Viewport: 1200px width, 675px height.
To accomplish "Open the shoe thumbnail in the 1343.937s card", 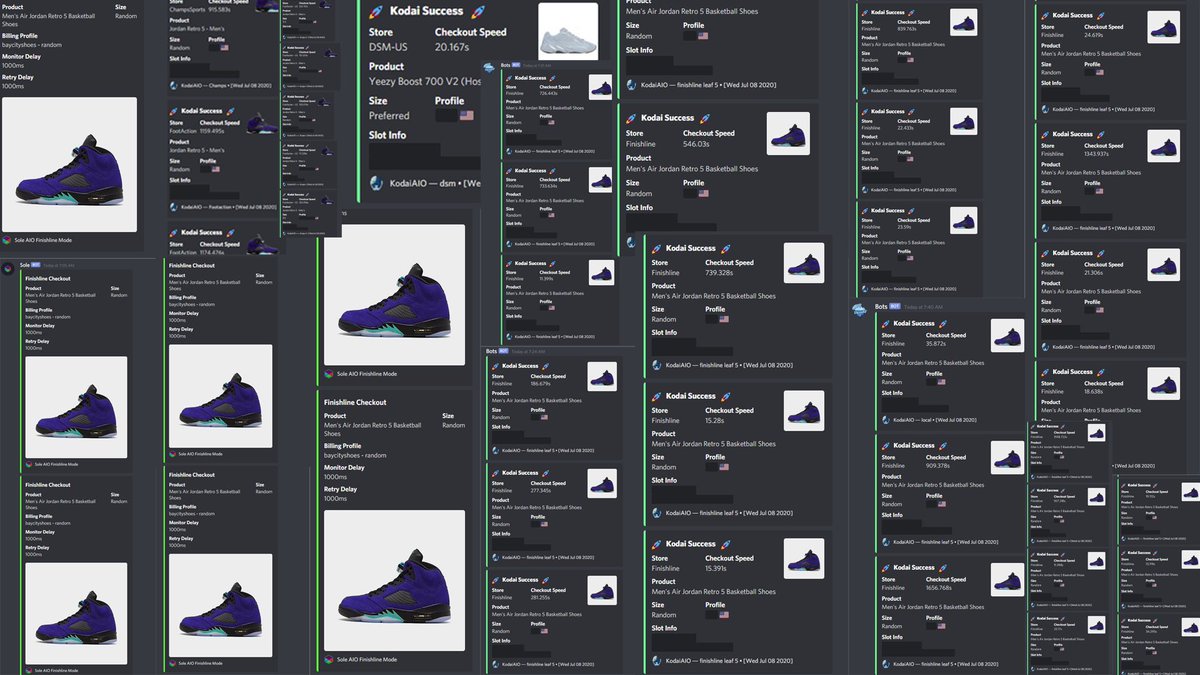I will click(1164, 146).
